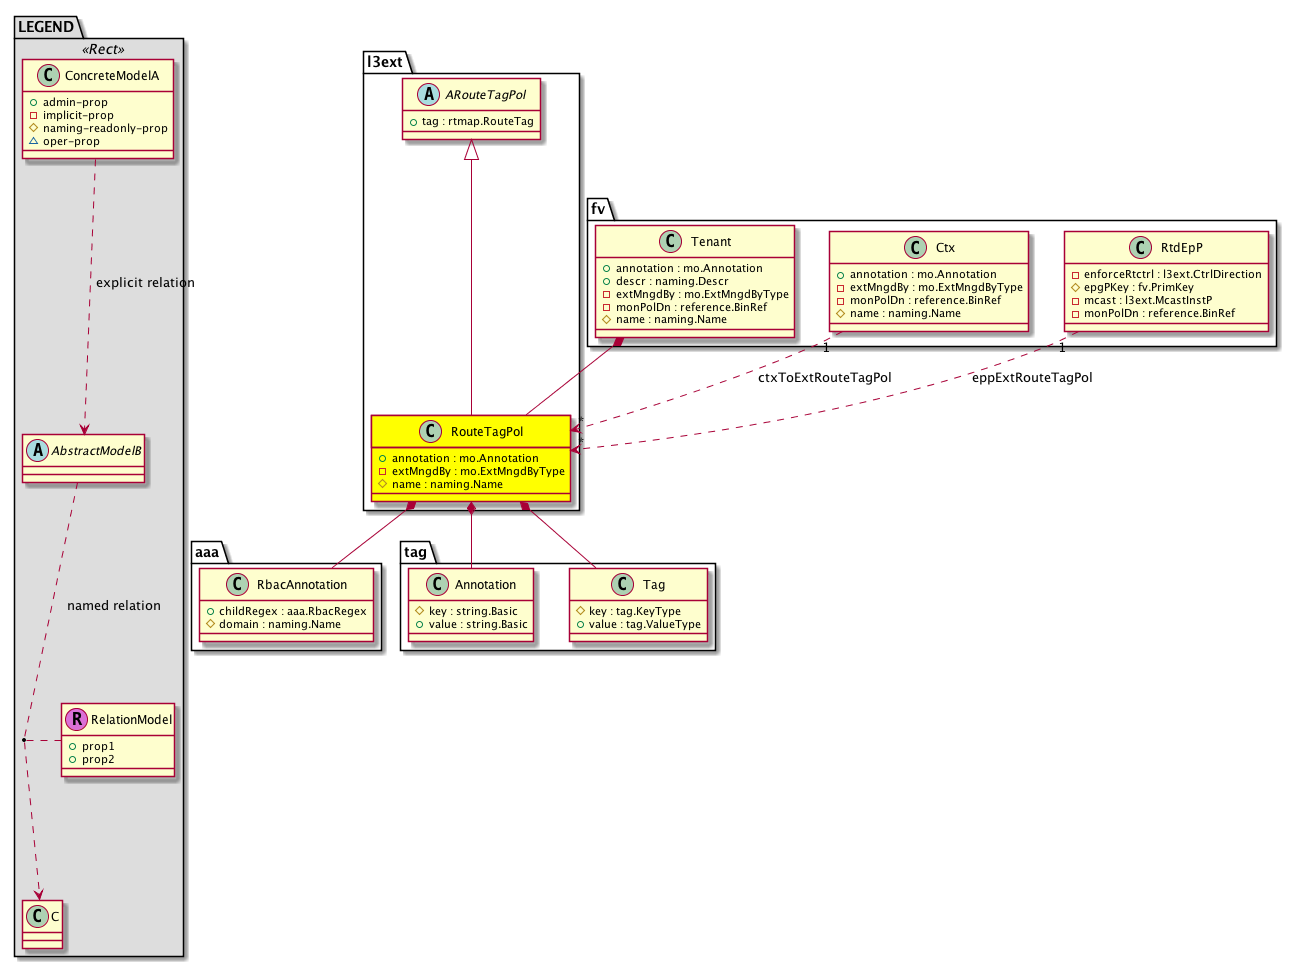Click the inheritance triangle arrowhead under ARouteTagPol

(471, 151)
